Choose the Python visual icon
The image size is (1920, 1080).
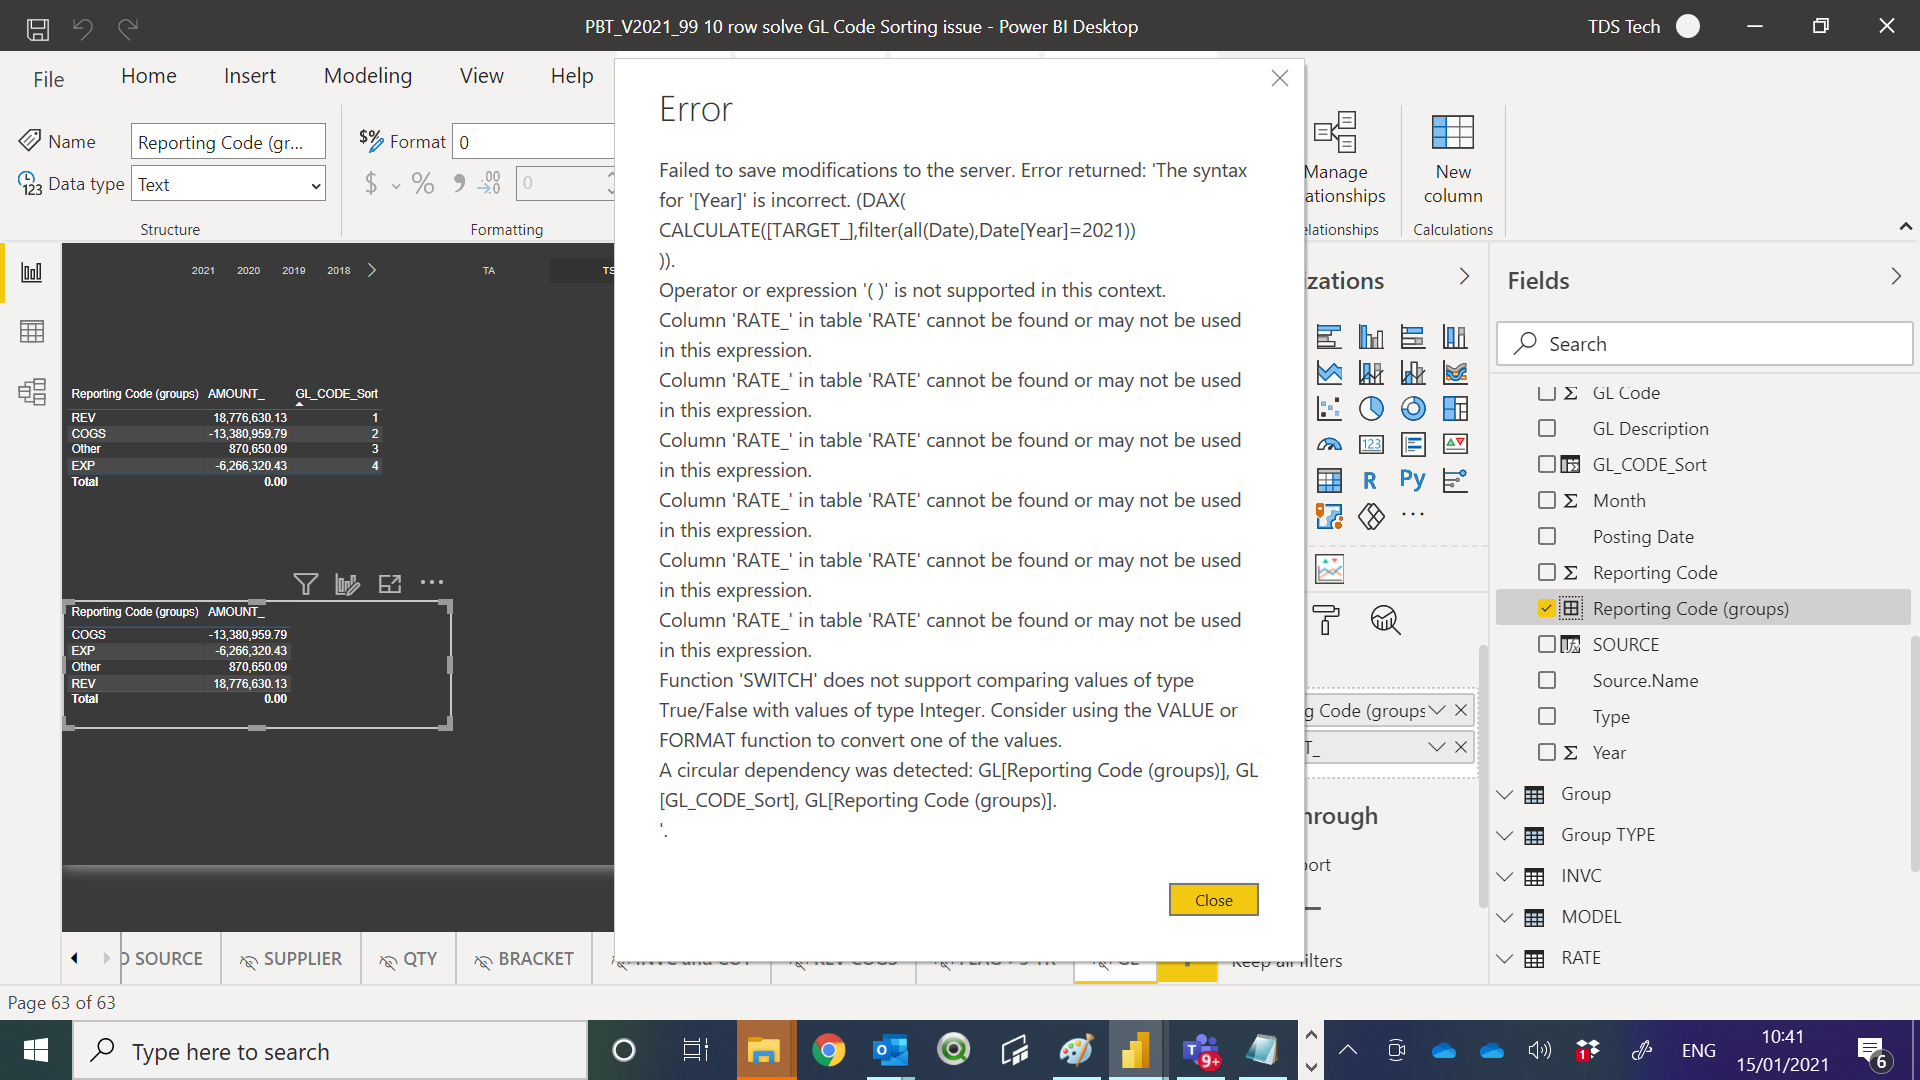[x=1413, y=480]
